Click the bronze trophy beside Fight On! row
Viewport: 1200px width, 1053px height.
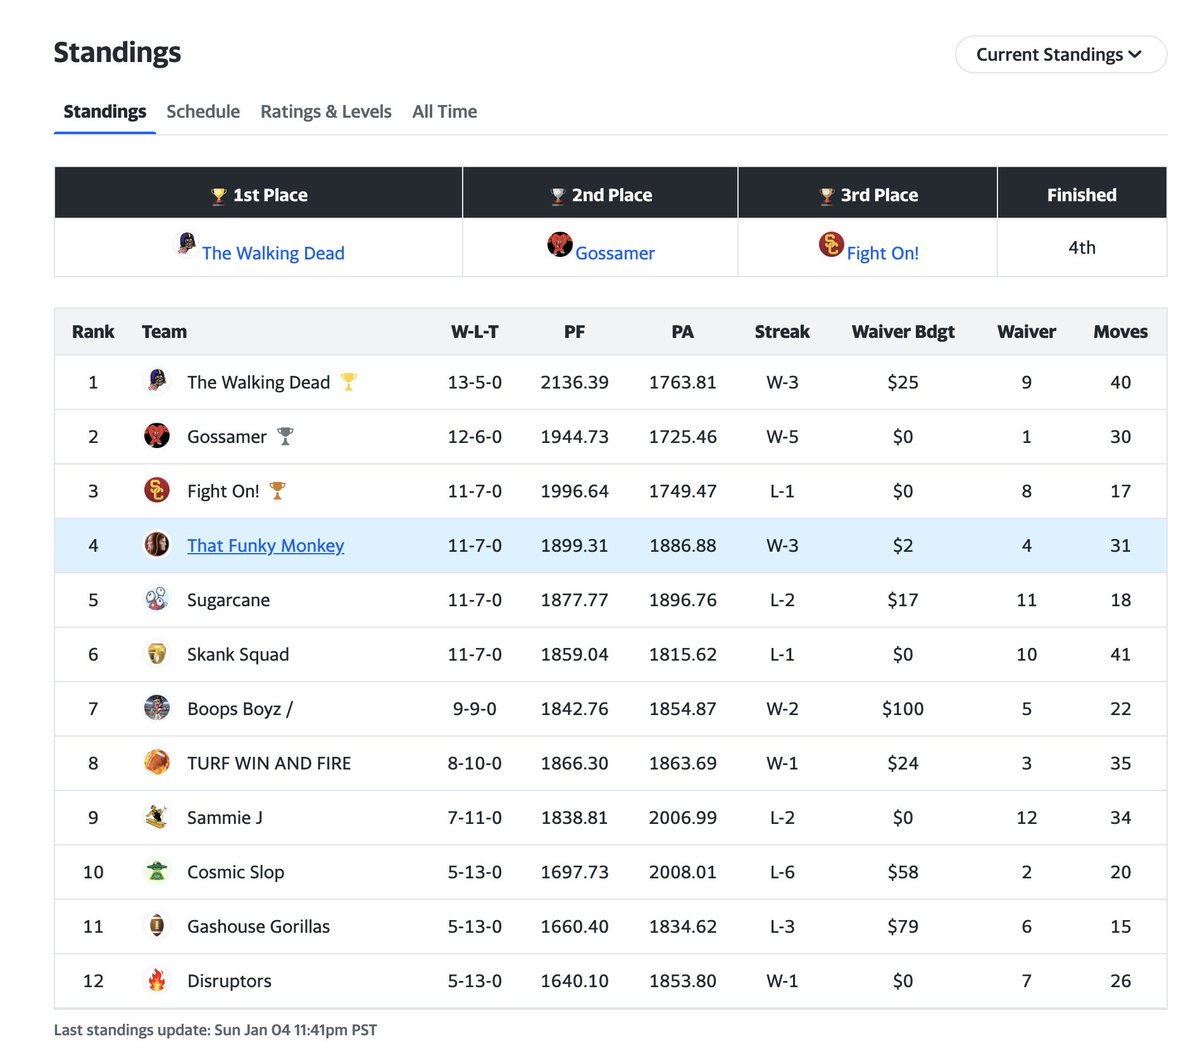[x=277, y=491]
